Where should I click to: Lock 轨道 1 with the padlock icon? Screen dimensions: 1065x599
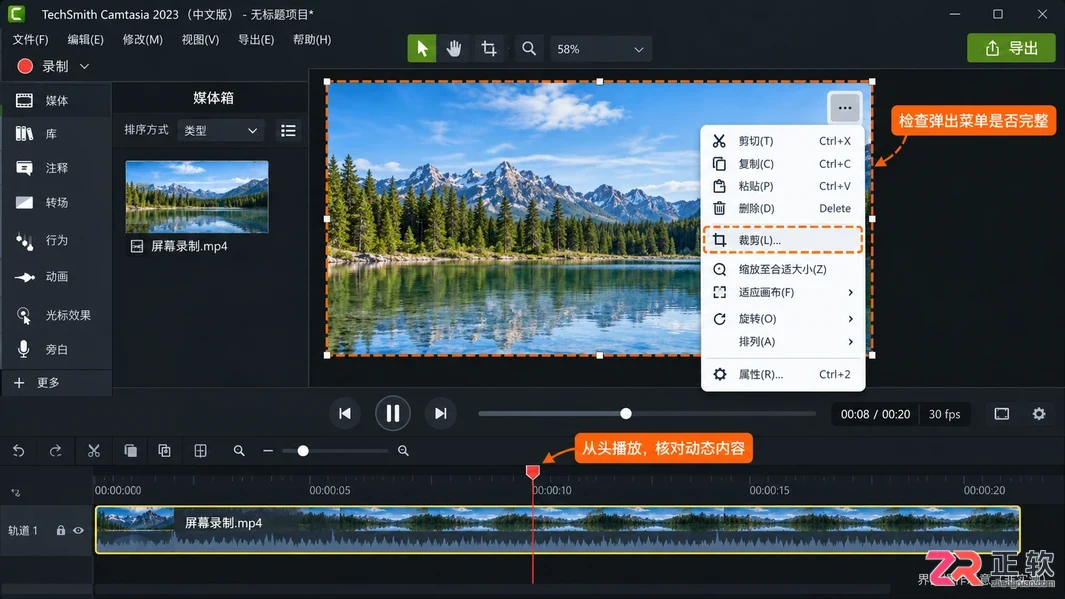coord(60,530)
